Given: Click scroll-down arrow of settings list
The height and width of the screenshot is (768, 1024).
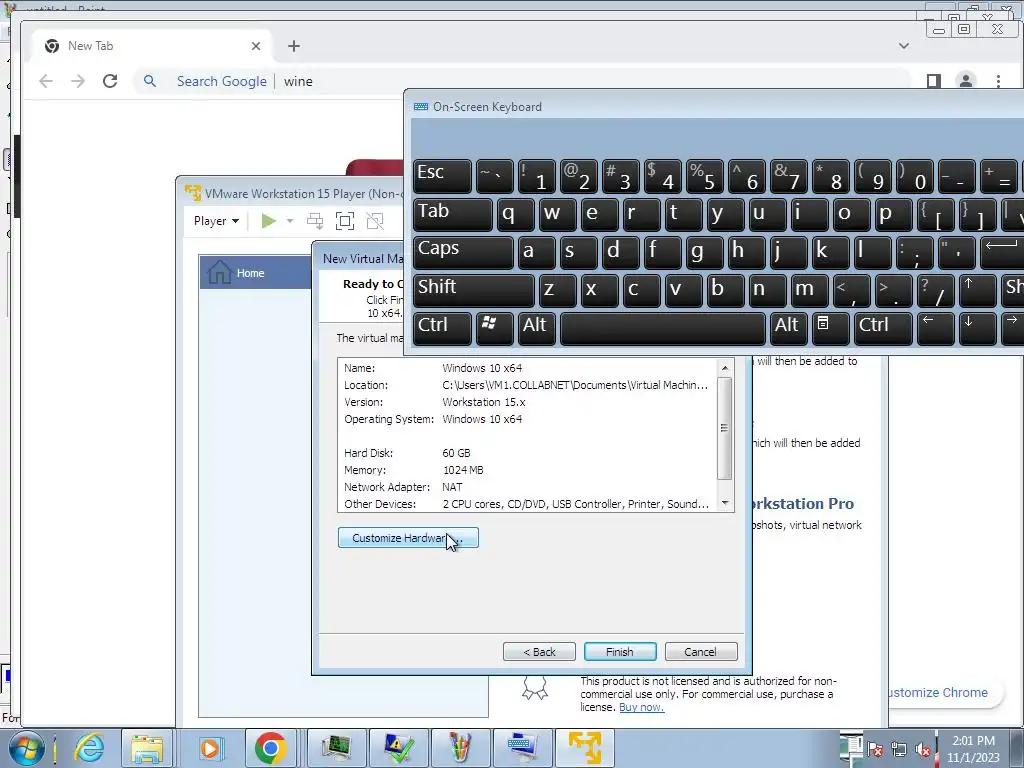Looking at the screenshot, I should pos(725,503).
